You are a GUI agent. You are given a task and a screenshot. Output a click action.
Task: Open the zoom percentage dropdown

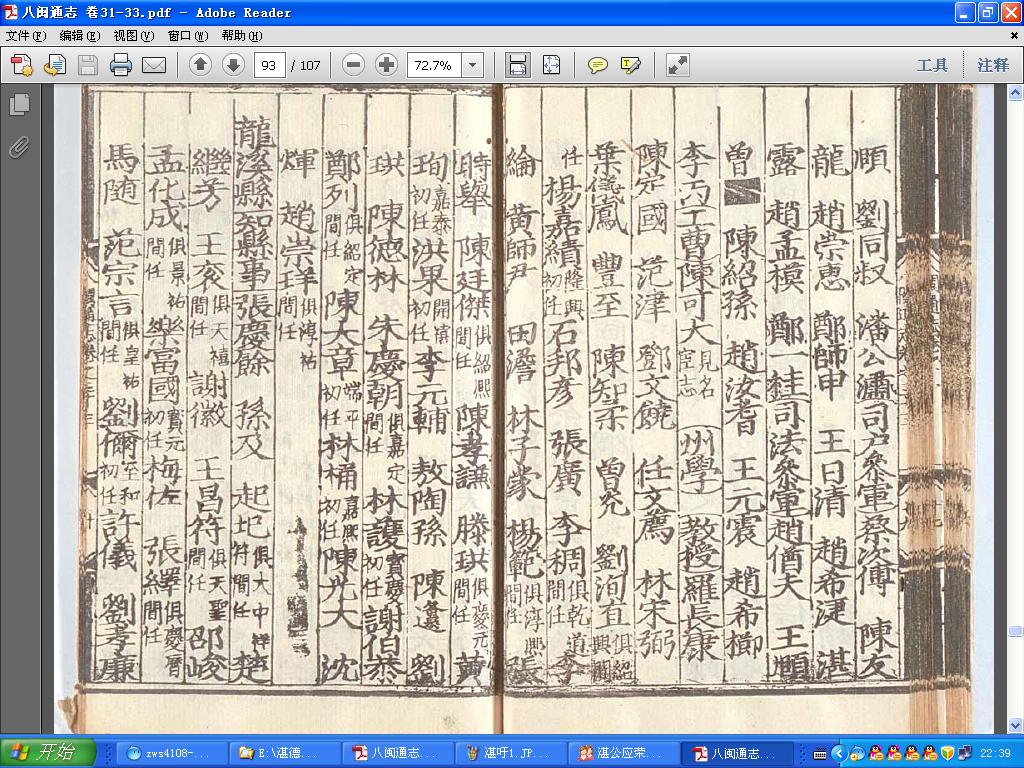pyautogui.click(x=472, y=65)
